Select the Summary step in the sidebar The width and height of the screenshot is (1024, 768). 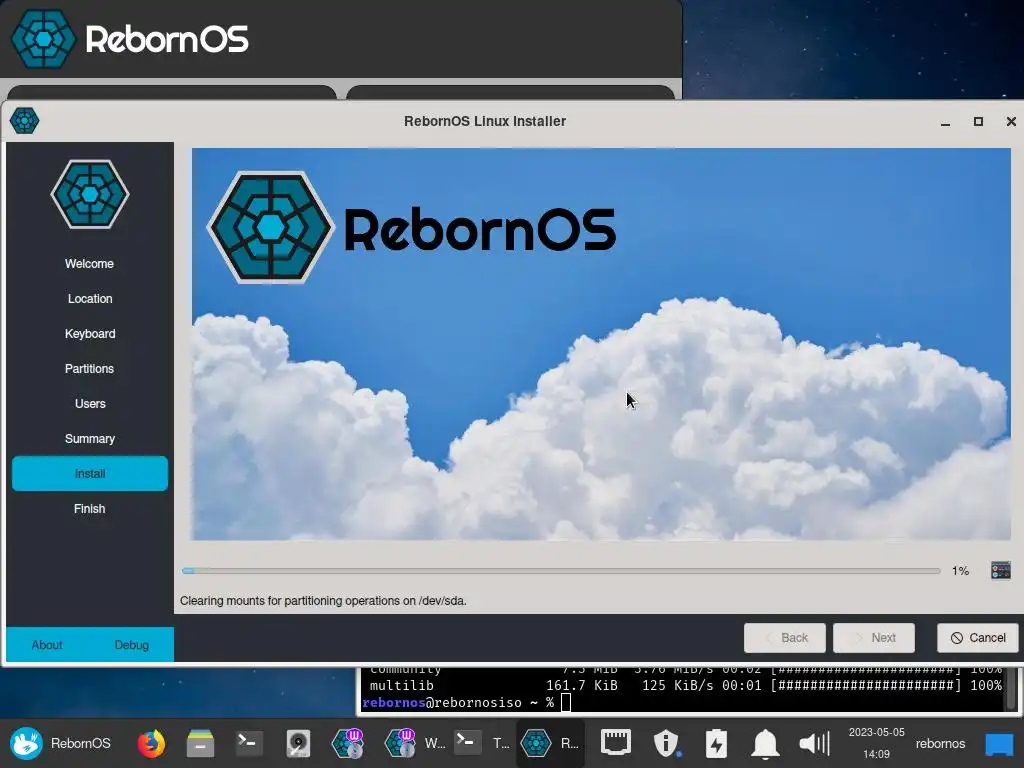[89, 439]
